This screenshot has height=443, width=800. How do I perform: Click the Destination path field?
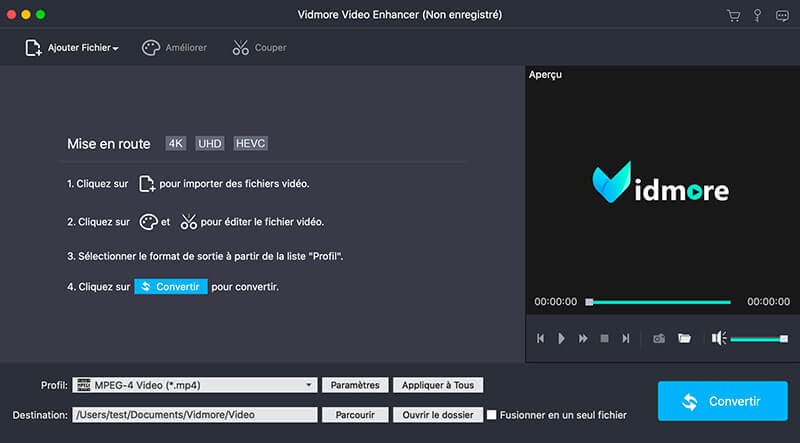click(194, 415)
